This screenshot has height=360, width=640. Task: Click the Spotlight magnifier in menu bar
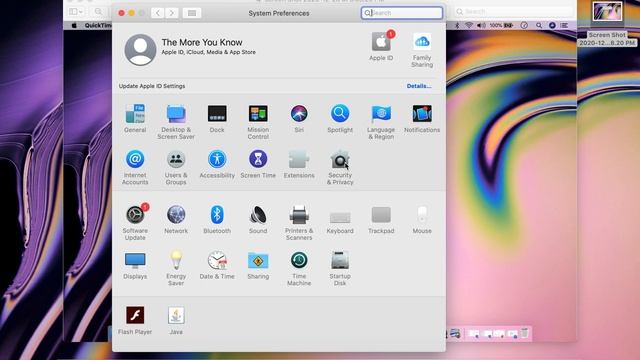point(539,25)
